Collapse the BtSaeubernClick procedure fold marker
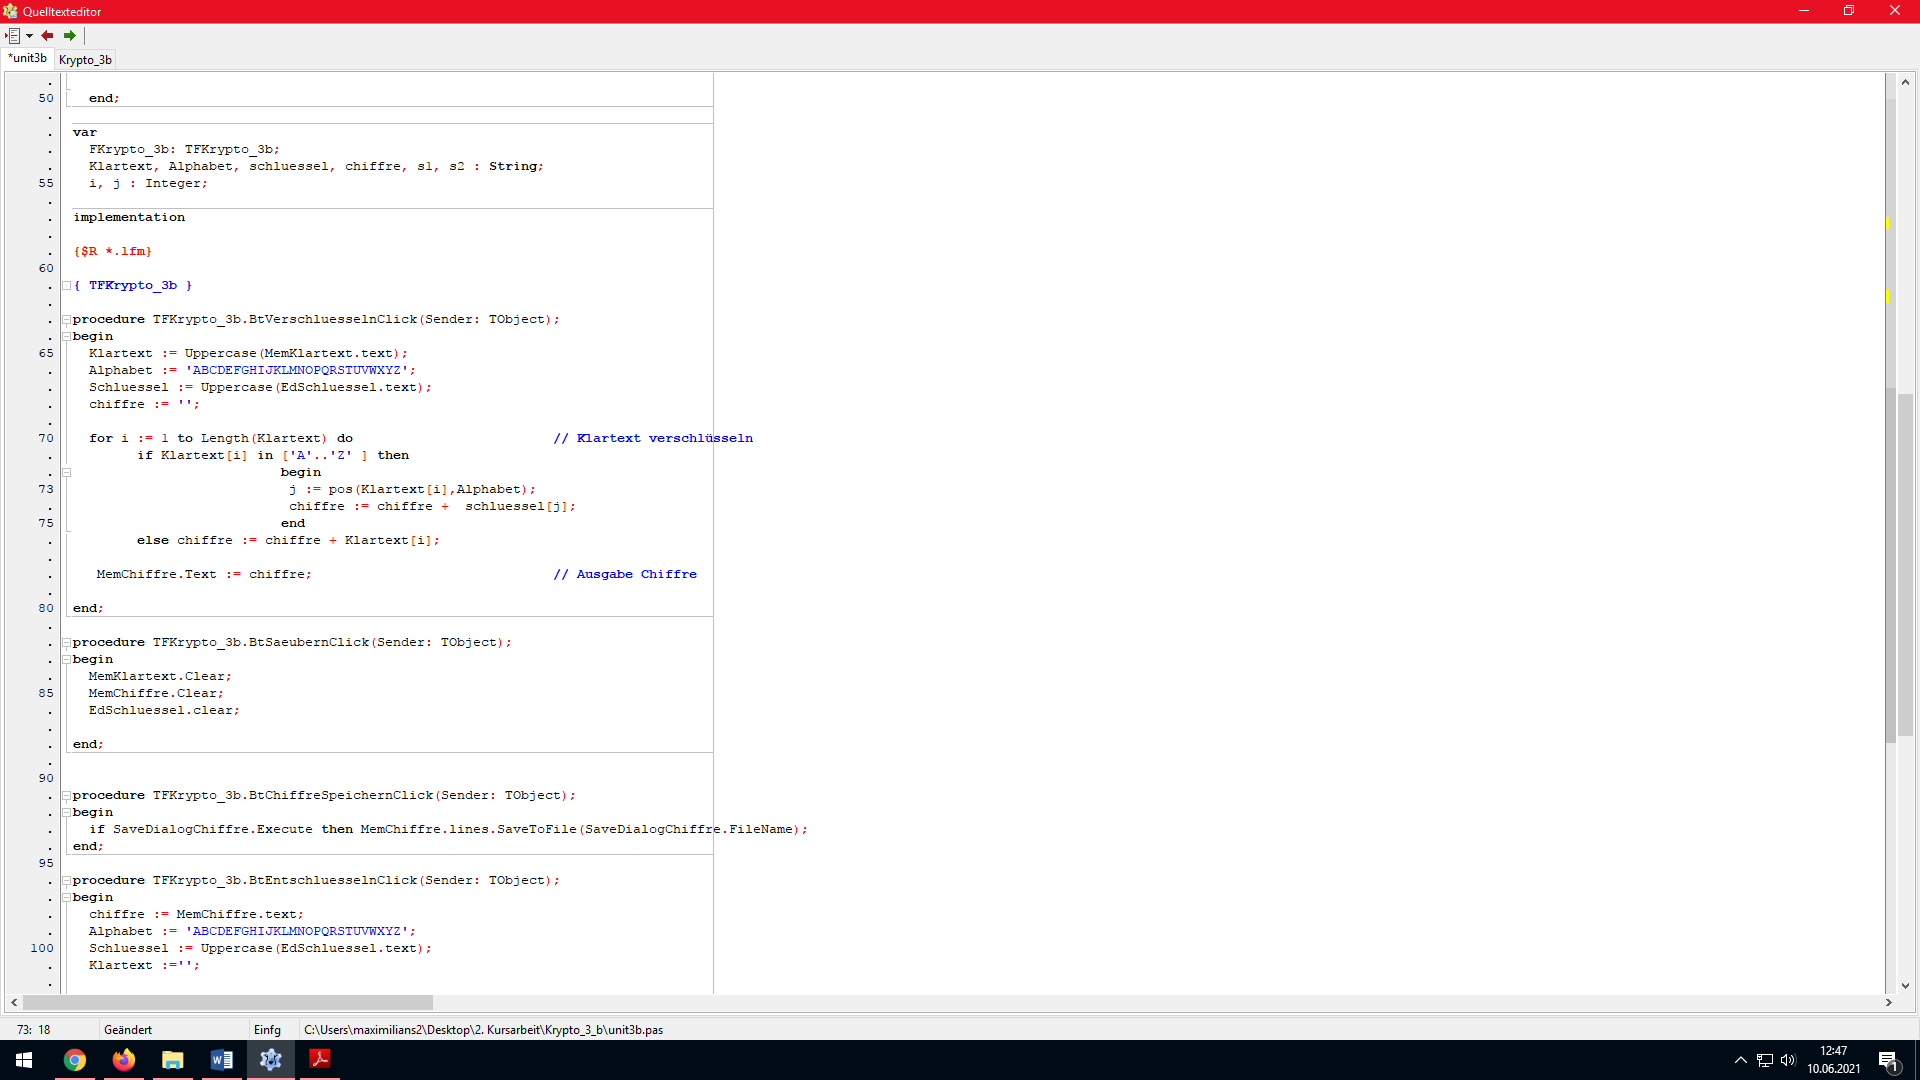 click(x=67, y=643)
